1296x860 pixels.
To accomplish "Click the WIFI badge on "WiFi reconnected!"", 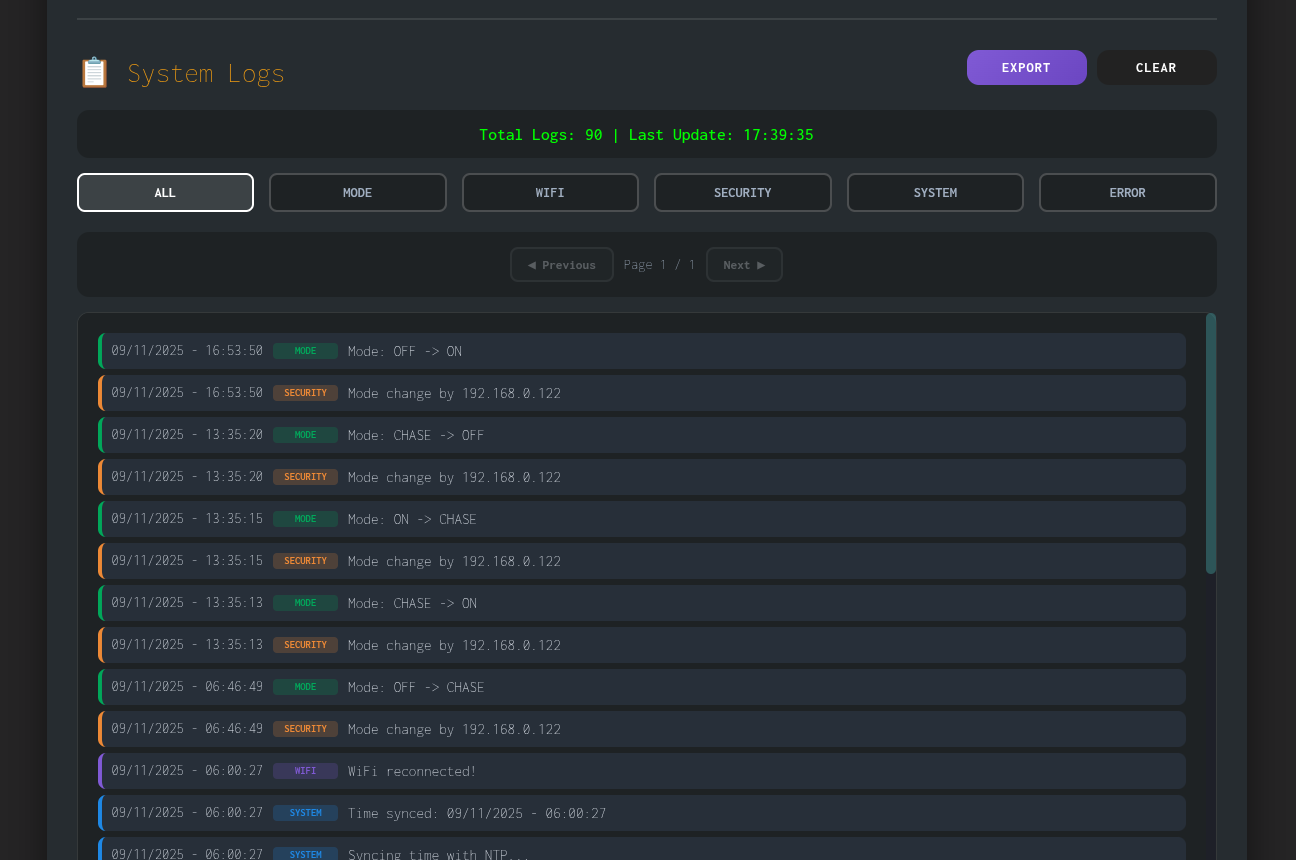I will (x=305, y=771).
